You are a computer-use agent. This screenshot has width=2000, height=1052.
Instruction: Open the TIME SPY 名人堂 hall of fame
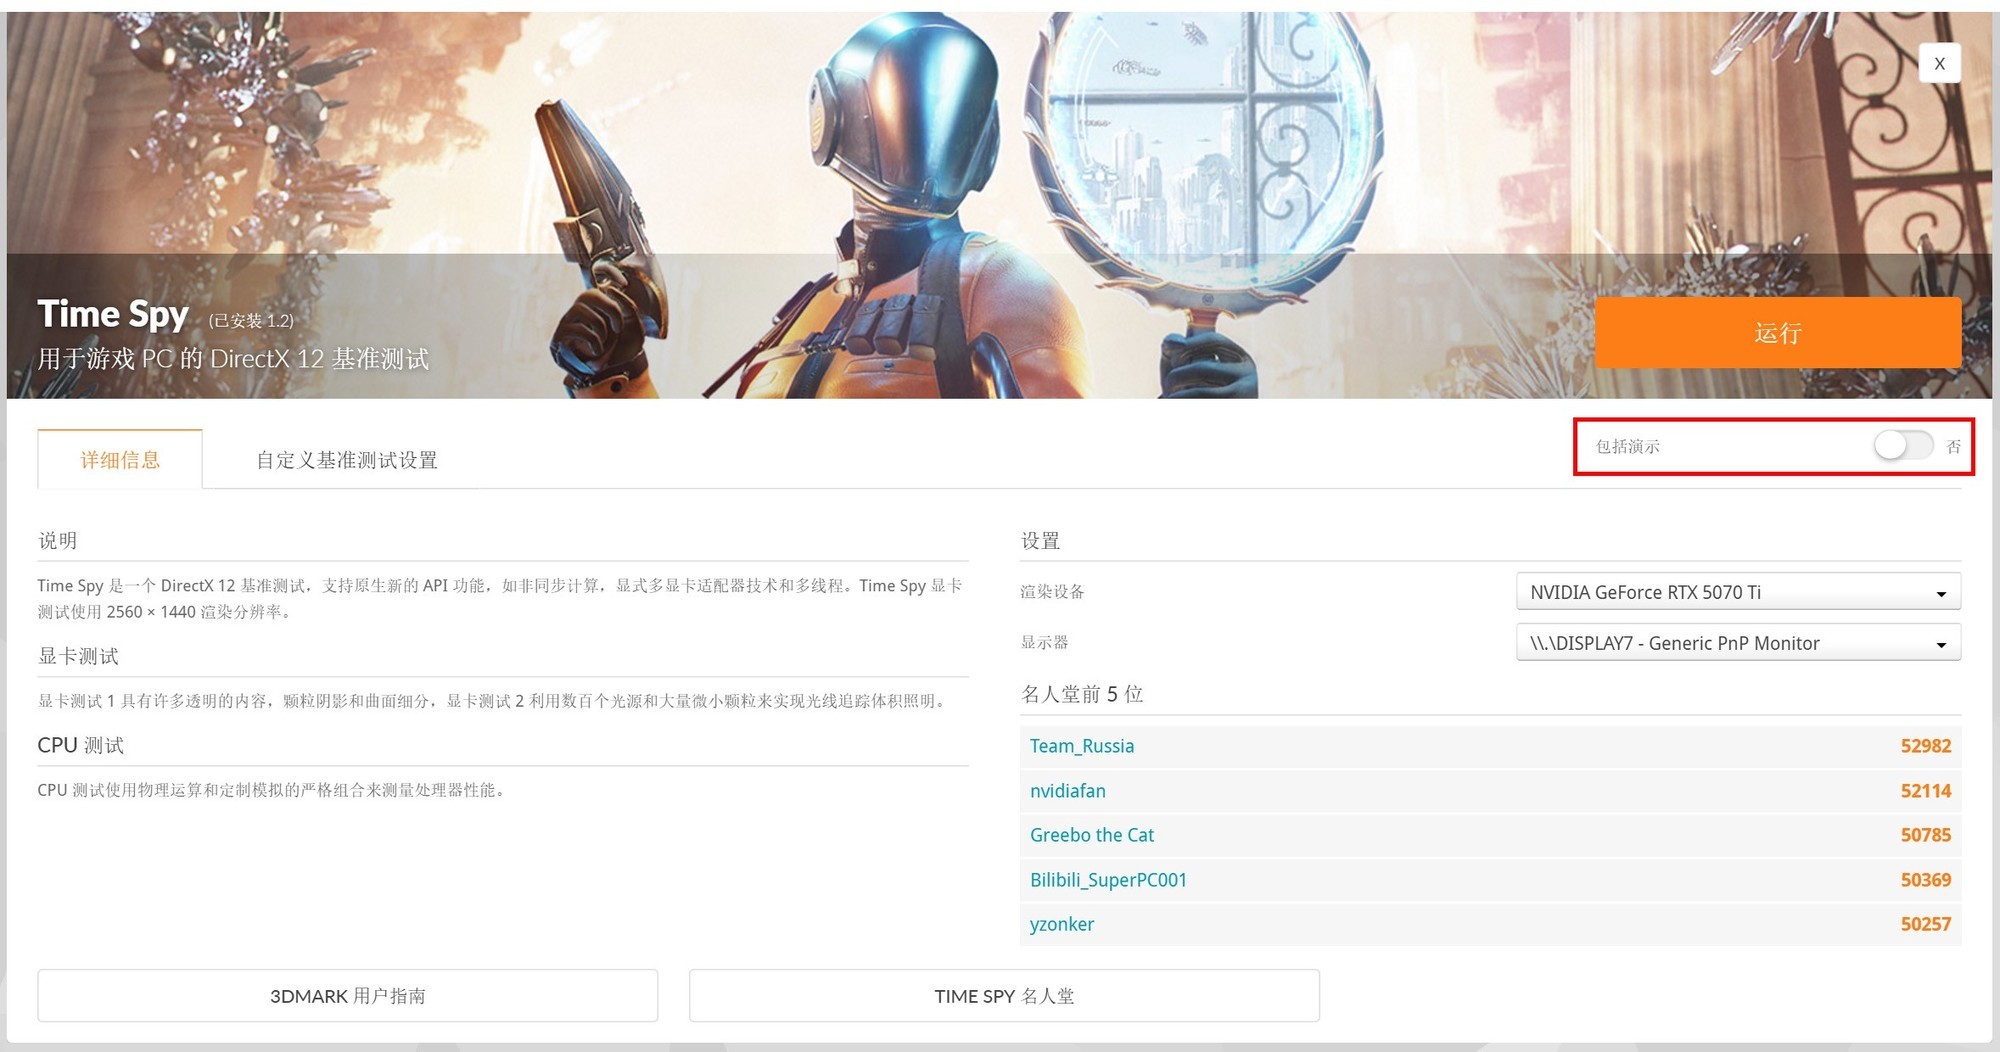point(1003,995)
